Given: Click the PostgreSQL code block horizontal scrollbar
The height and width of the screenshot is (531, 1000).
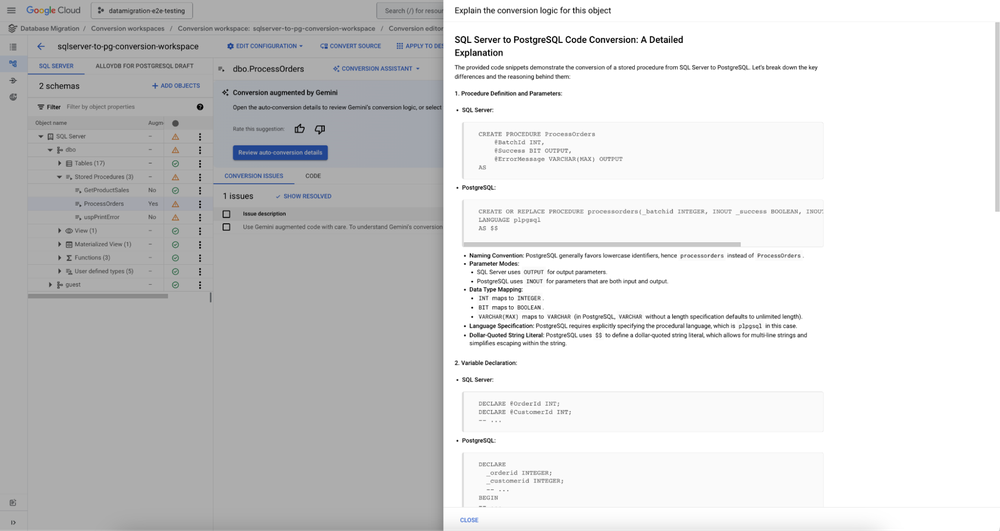Looking at the screenshot, I should point(601,244).
